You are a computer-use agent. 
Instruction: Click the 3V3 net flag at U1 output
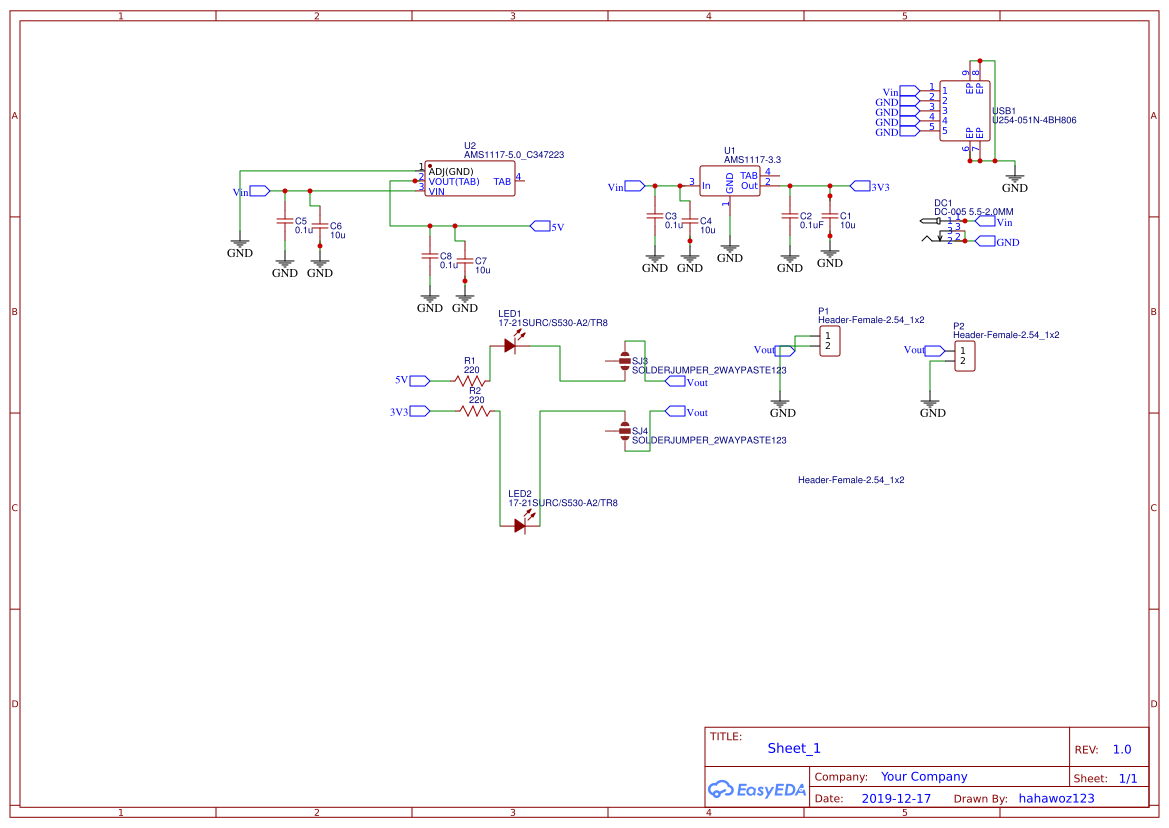[861, 186]
